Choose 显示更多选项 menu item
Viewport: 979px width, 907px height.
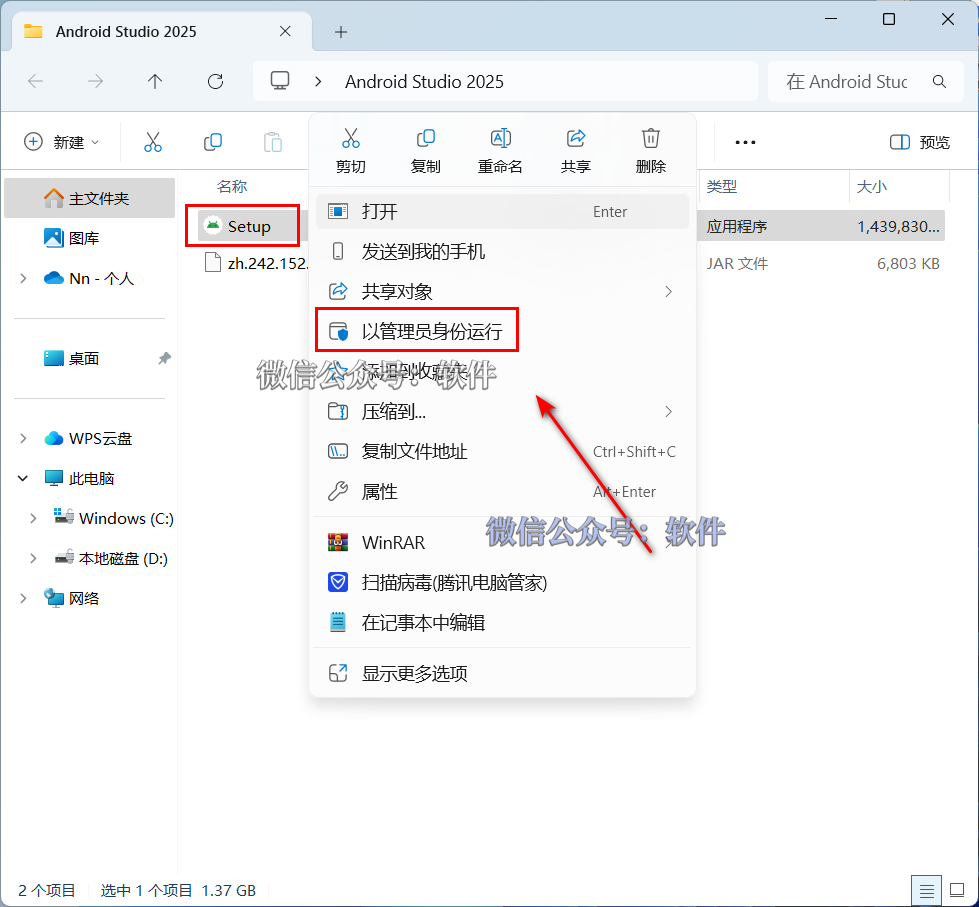(x=502, y=674)
